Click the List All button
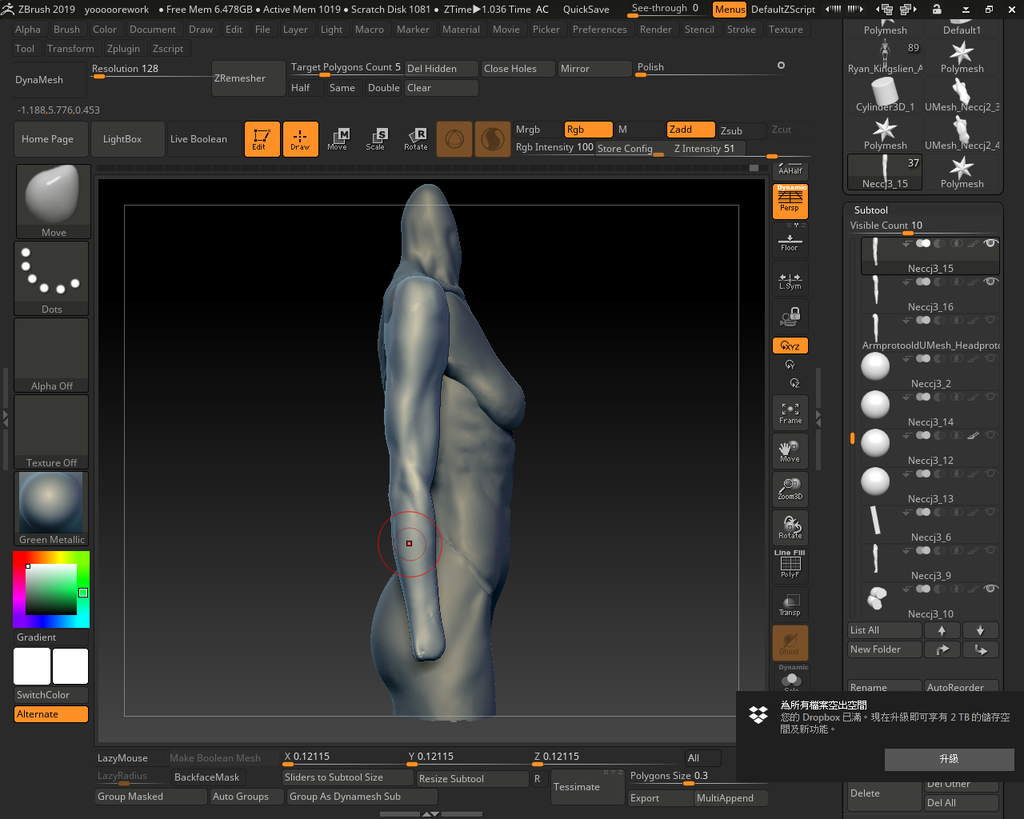 click(884, 630)
